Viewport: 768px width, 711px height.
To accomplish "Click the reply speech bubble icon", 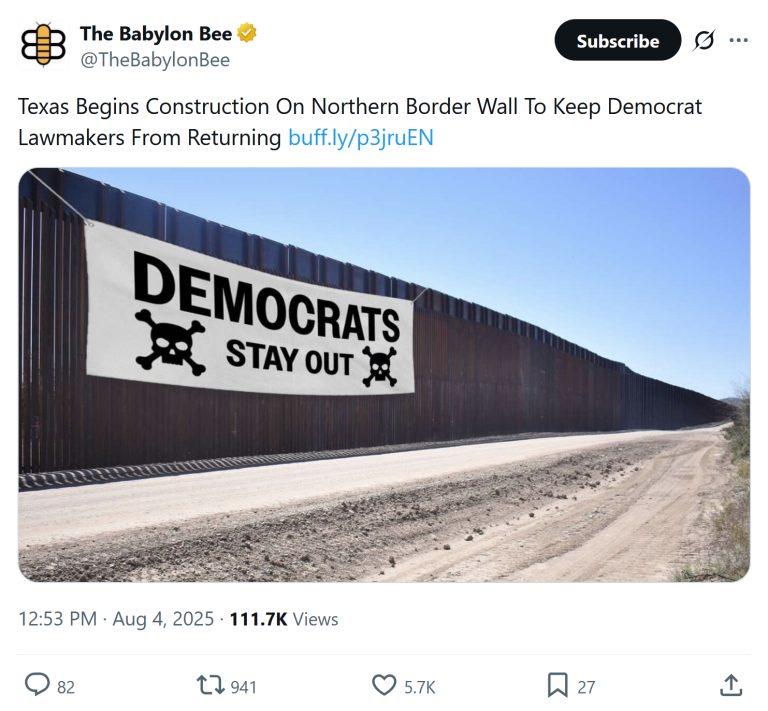I will tap(37, 685).
